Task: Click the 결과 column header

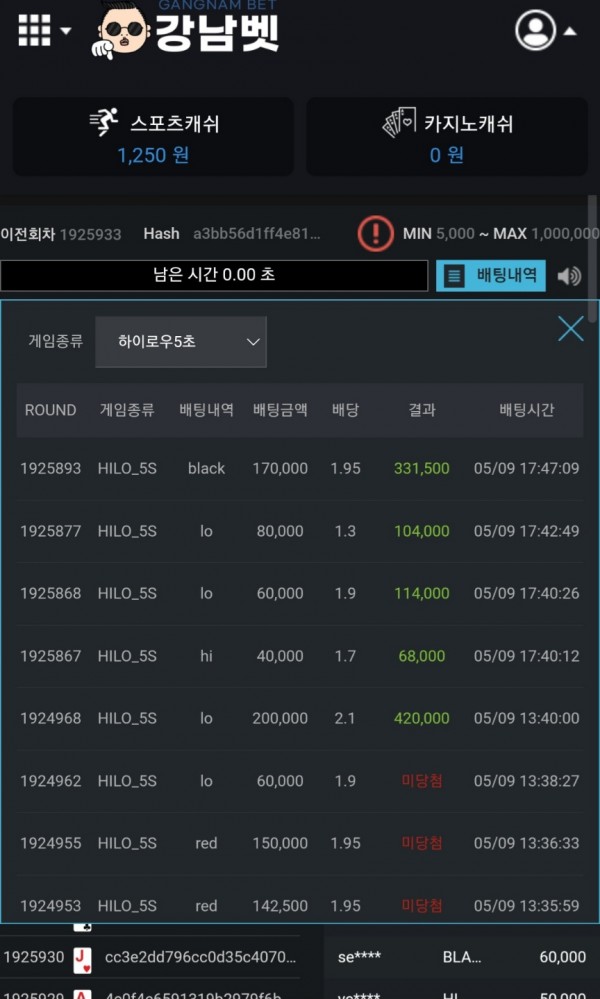Action: pyautogui.click(x=422, y=410)
